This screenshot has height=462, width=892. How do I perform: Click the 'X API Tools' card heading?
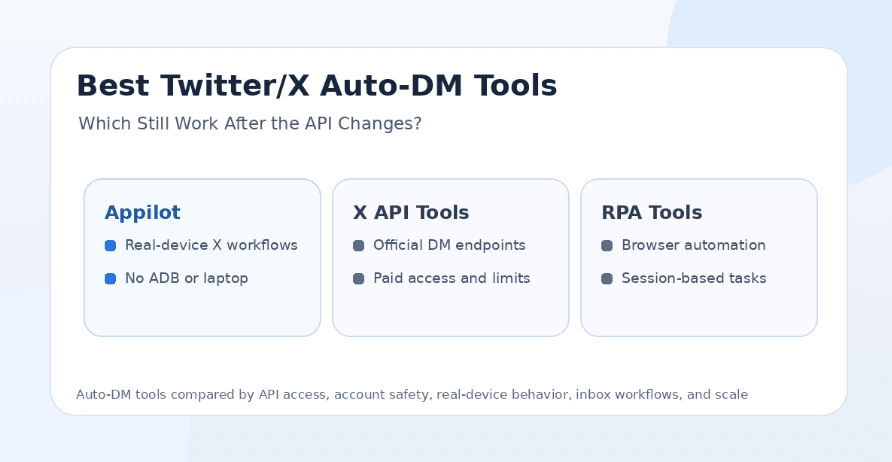pos(411,213)
